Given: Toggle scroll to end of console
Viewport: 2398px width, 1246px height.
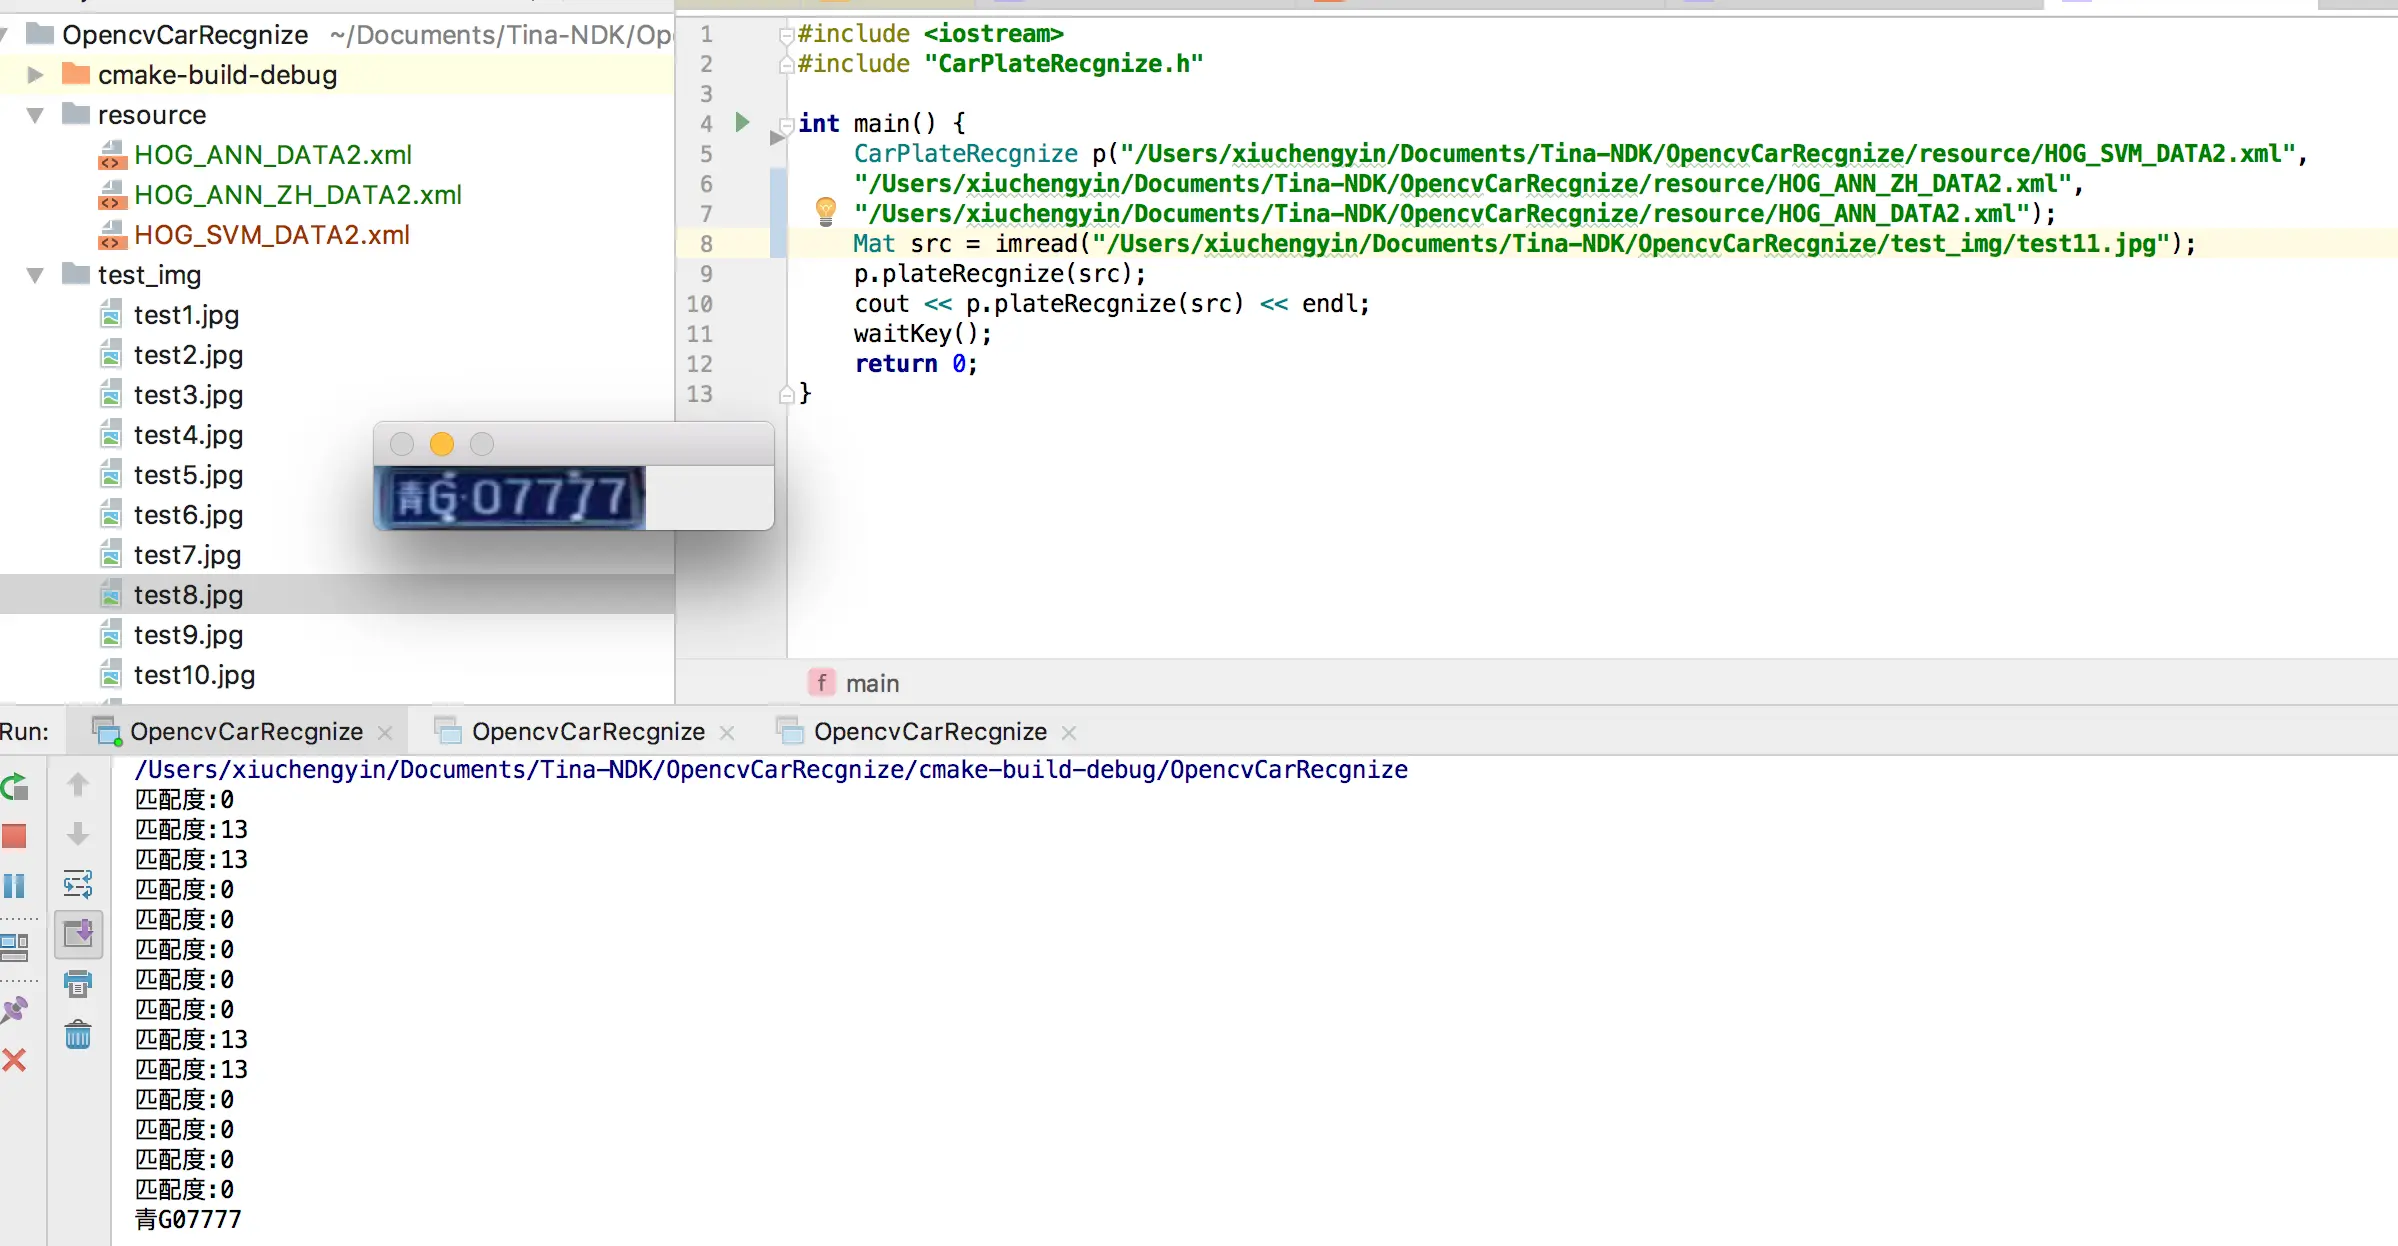Looking at the screenshot, I should pos(78,934).
